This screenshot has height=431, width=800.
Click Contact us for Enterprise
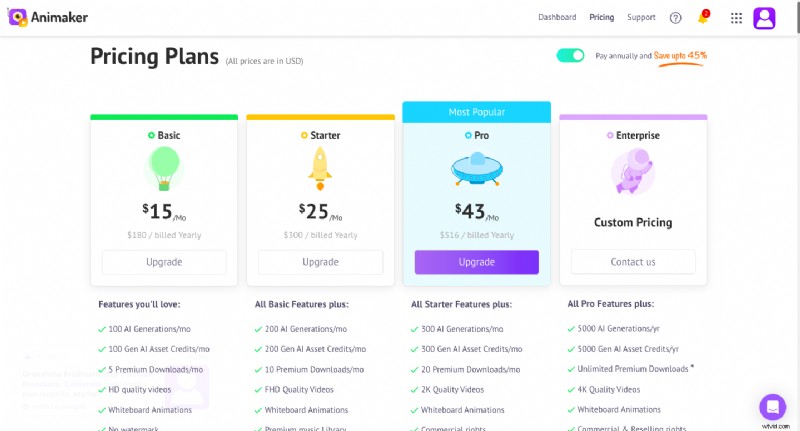[x=632, y=262]
